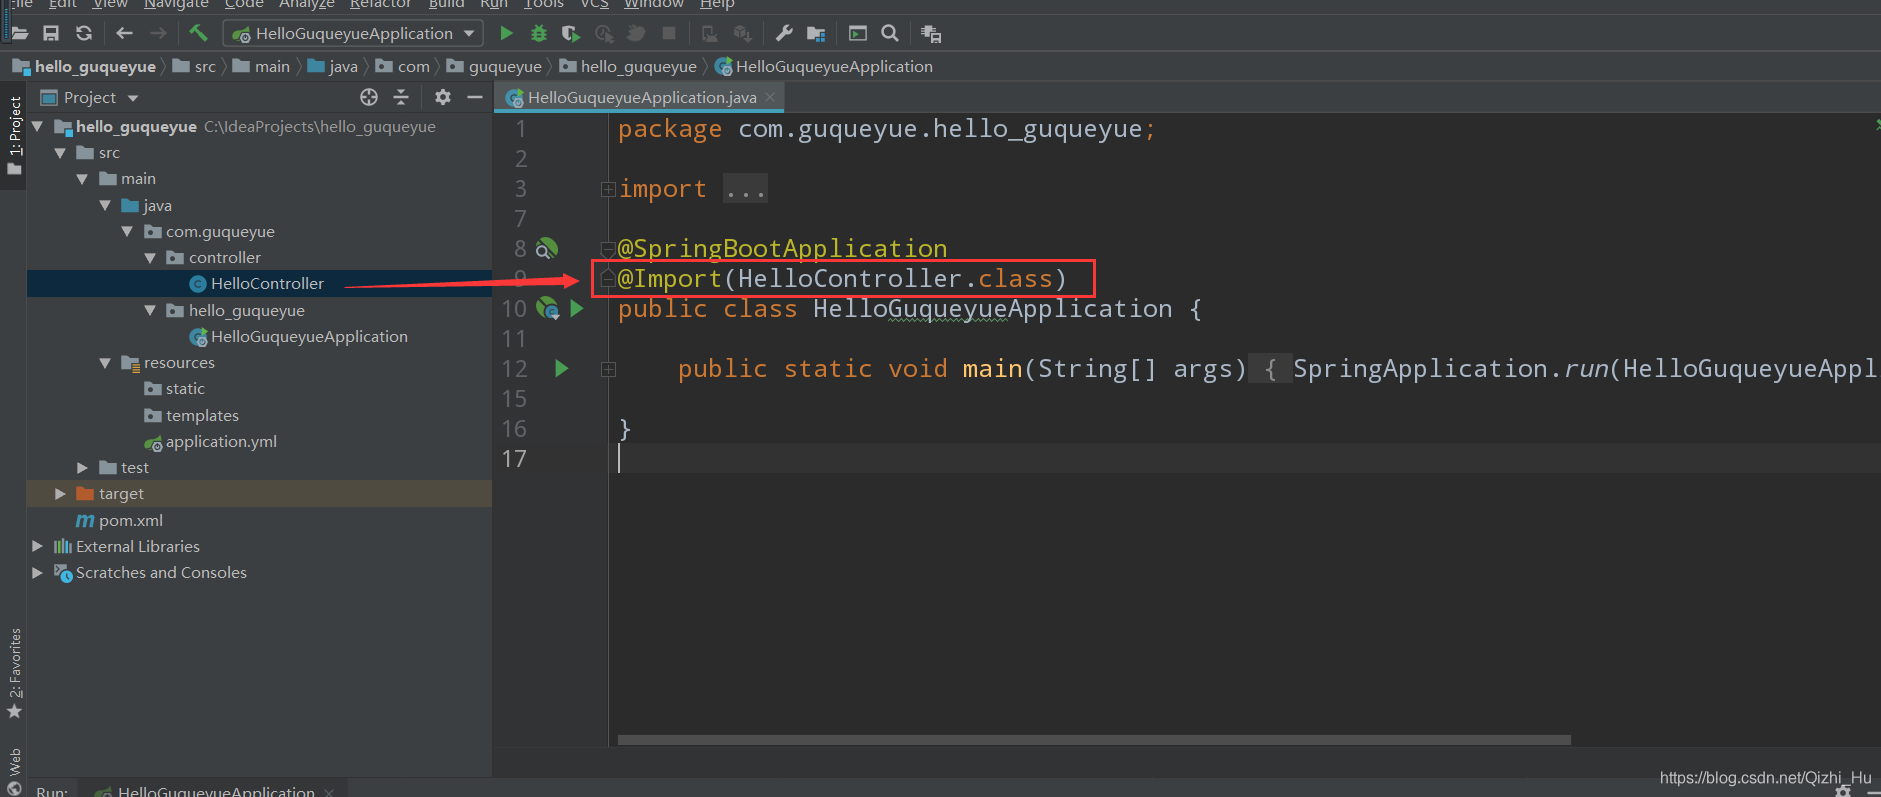The image size is (1881, 797).
Task: Click the hello_guqueyue package breadcrumb
Action: point(628,66)
